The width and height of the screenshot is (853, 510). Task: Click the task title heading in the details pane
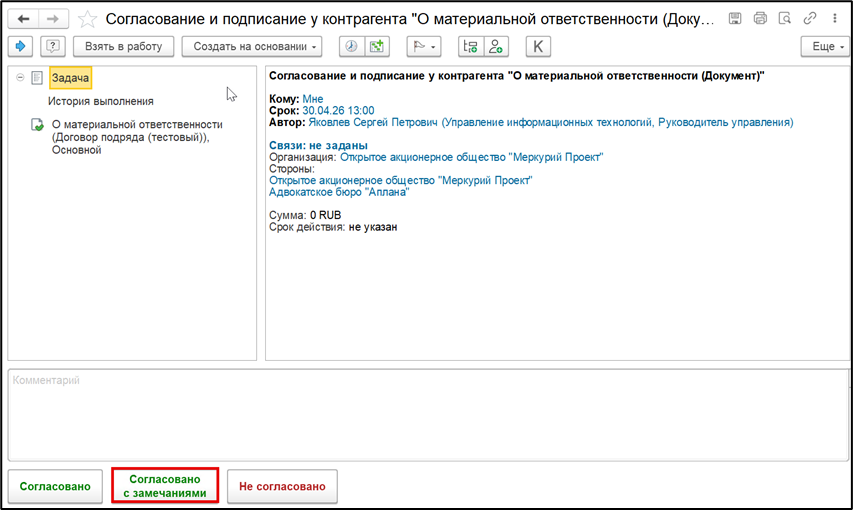point(517,76)
